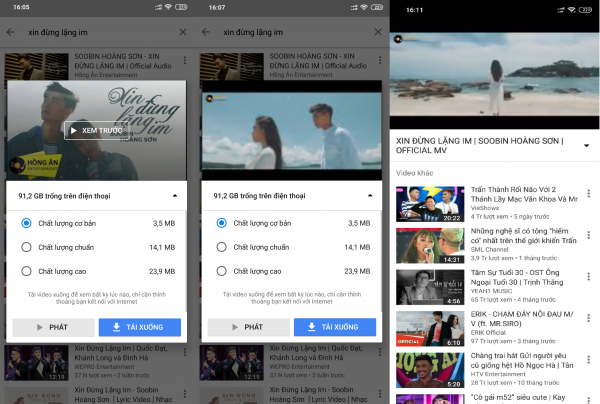600x404 pixels.
Task: Collapse storage info arrow in middle dialog
Action: [x=370, y=195]
